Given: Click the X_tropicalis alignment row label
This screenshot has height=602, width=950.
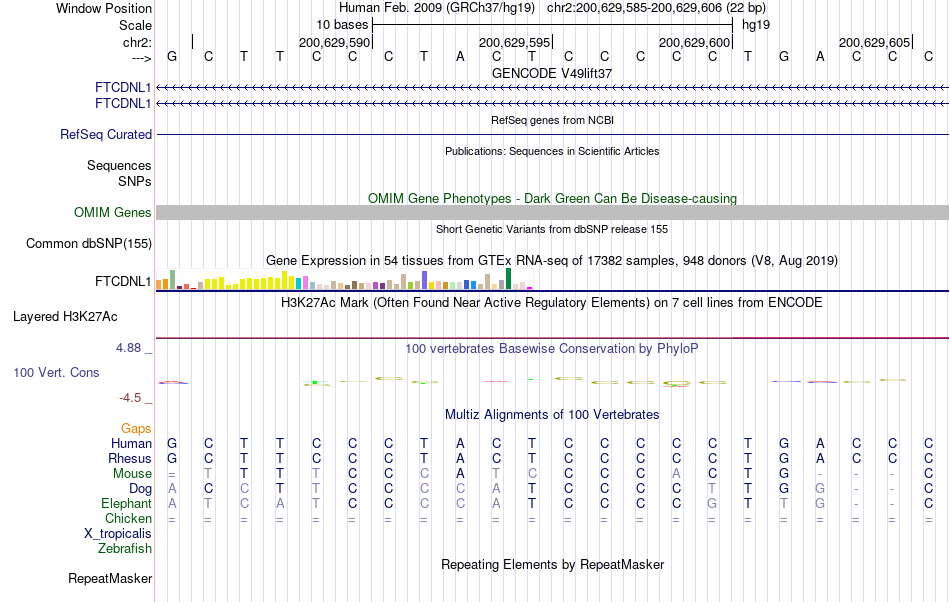Looking at the screenshot, I should click(x=118, y=534).
